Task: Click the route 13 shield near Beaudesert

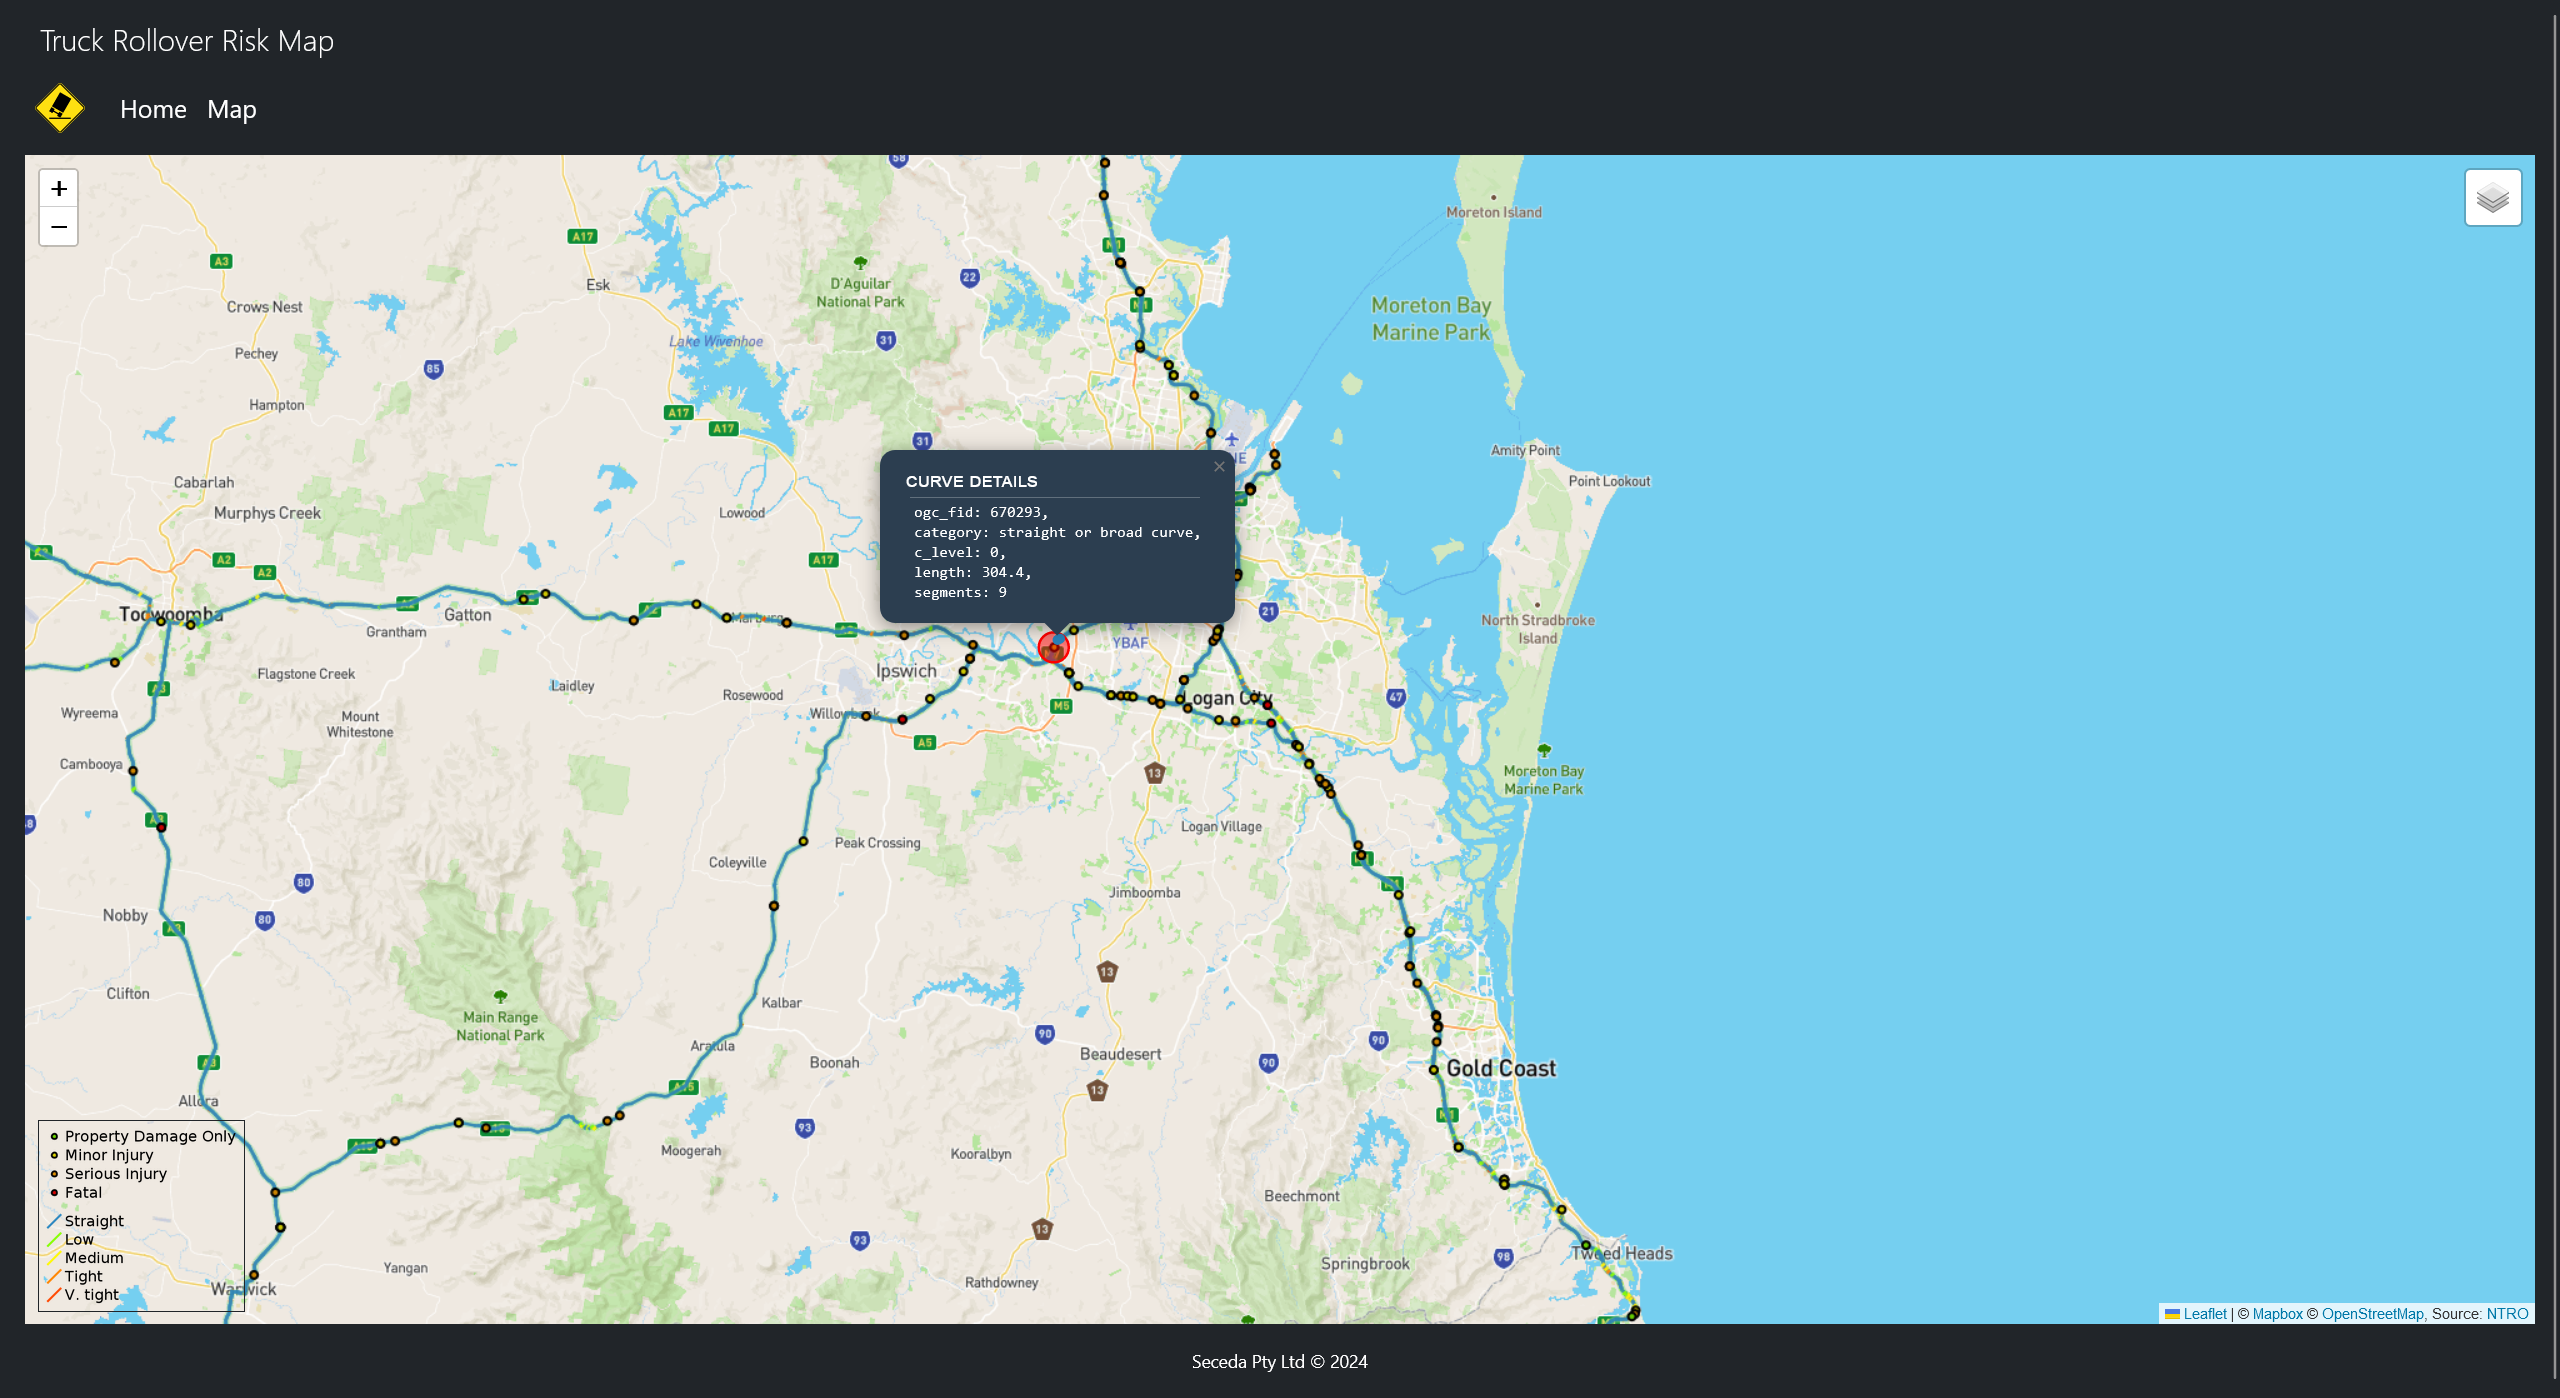Action: click(1097, 1090)
